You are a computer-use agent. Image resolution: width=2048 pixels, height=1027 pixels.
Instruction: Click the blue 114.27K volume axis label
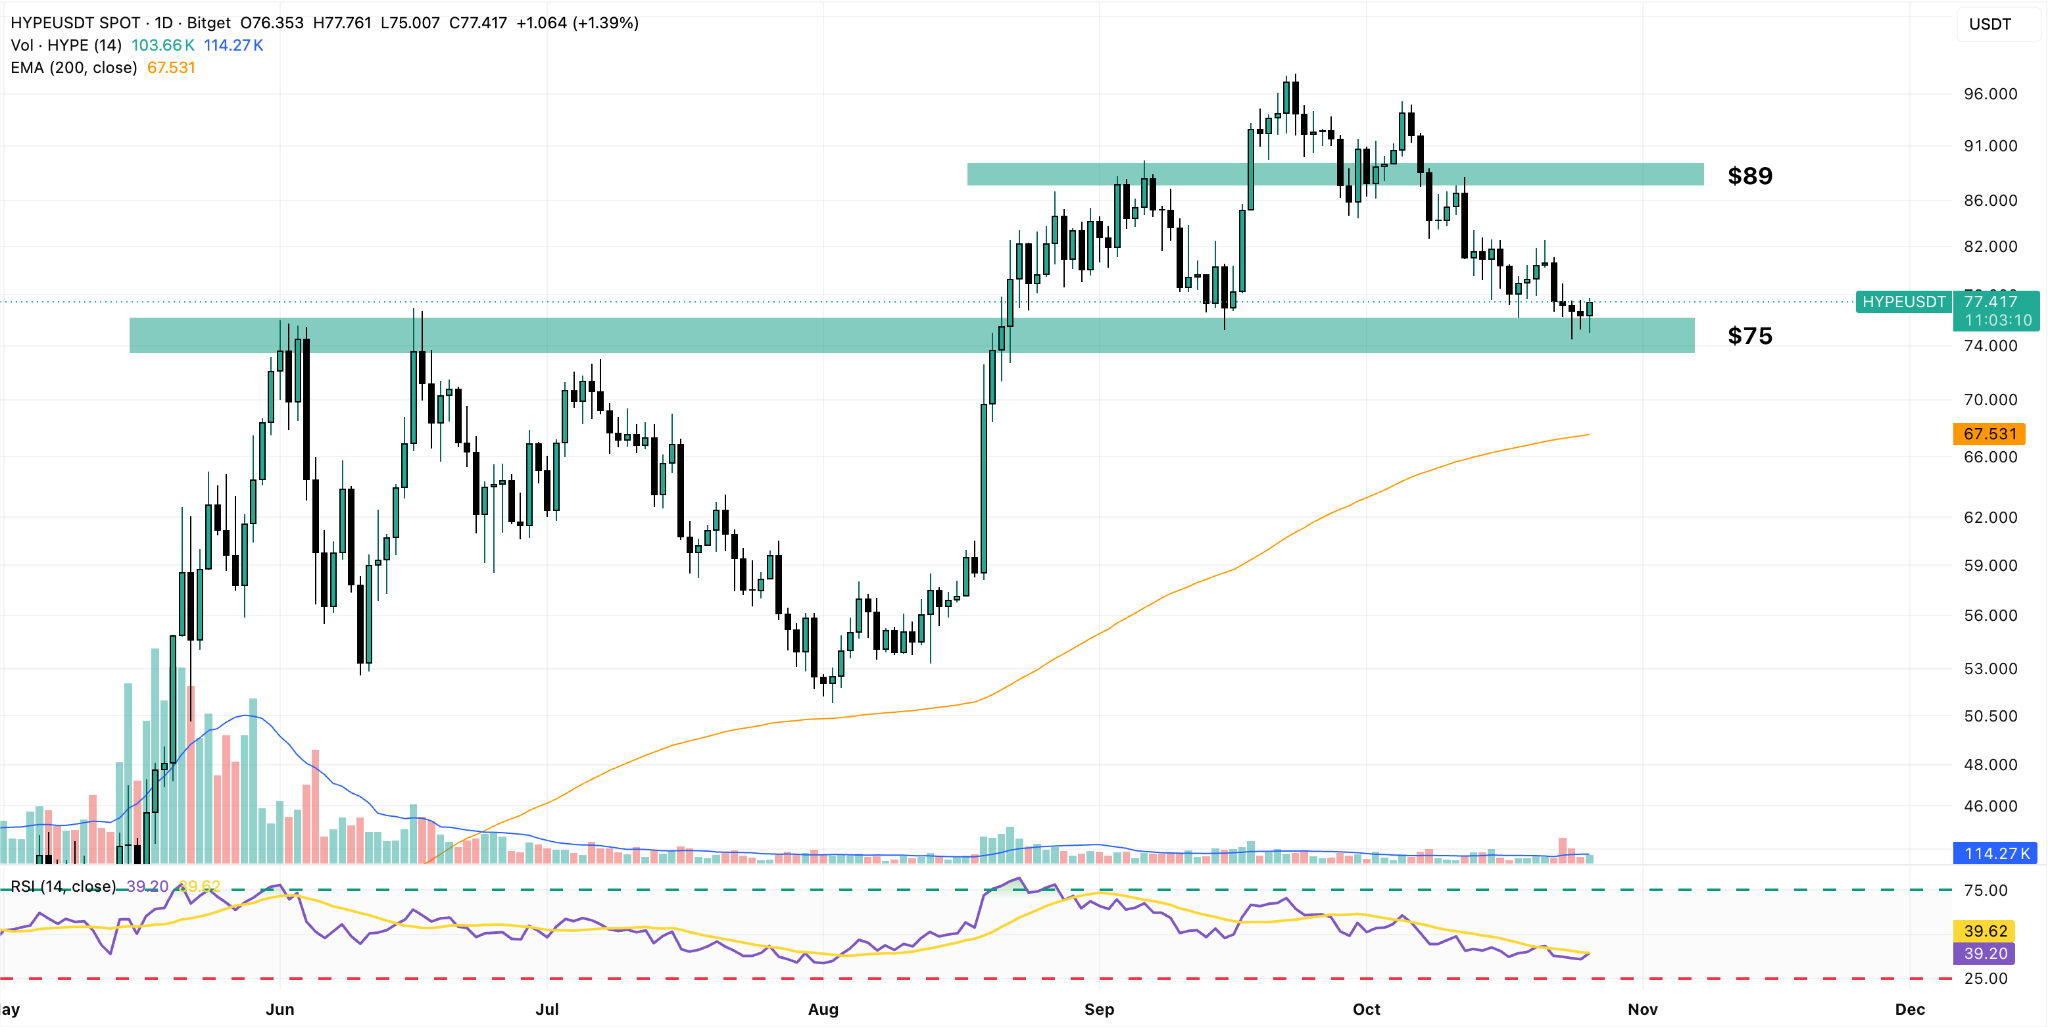point(1996,853)
